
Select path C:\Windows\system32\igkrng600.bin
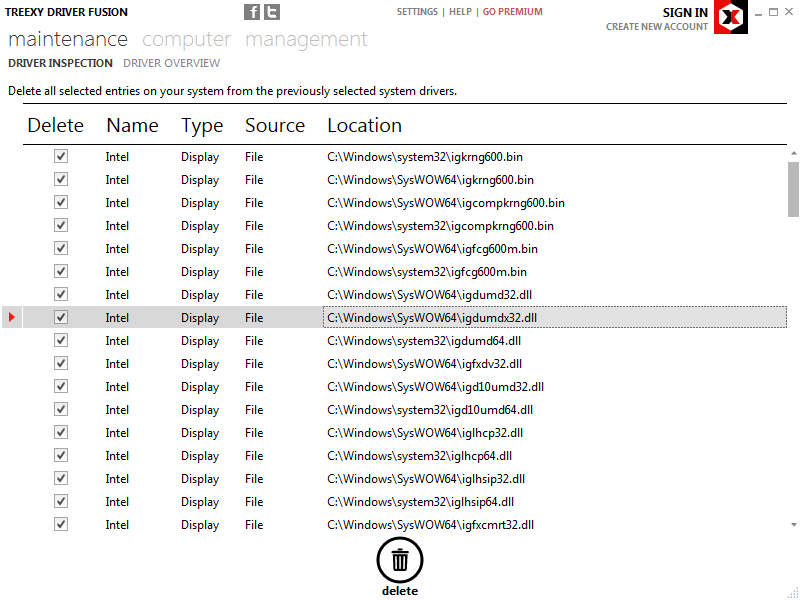pyautogui.click(x=425, y=157)
